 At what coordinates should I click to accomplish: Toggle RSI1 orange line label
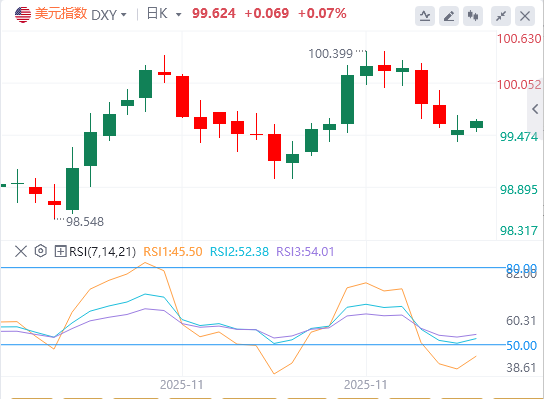(172, 252)
